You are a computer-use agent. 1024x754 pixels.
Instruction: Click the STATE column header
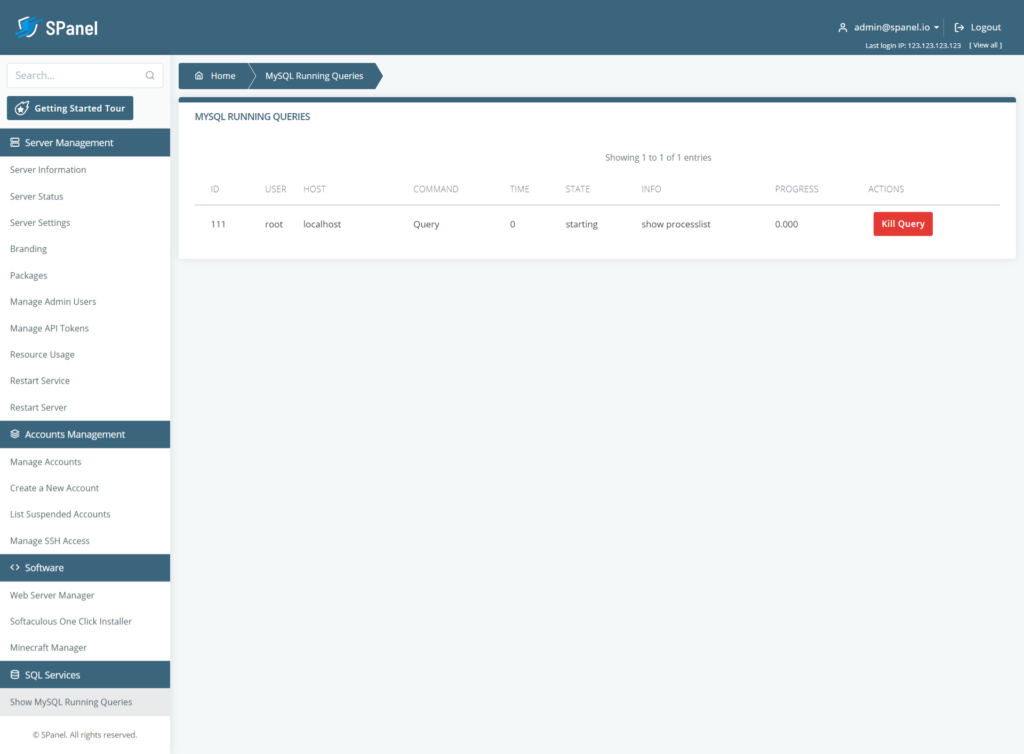[577, 189]
